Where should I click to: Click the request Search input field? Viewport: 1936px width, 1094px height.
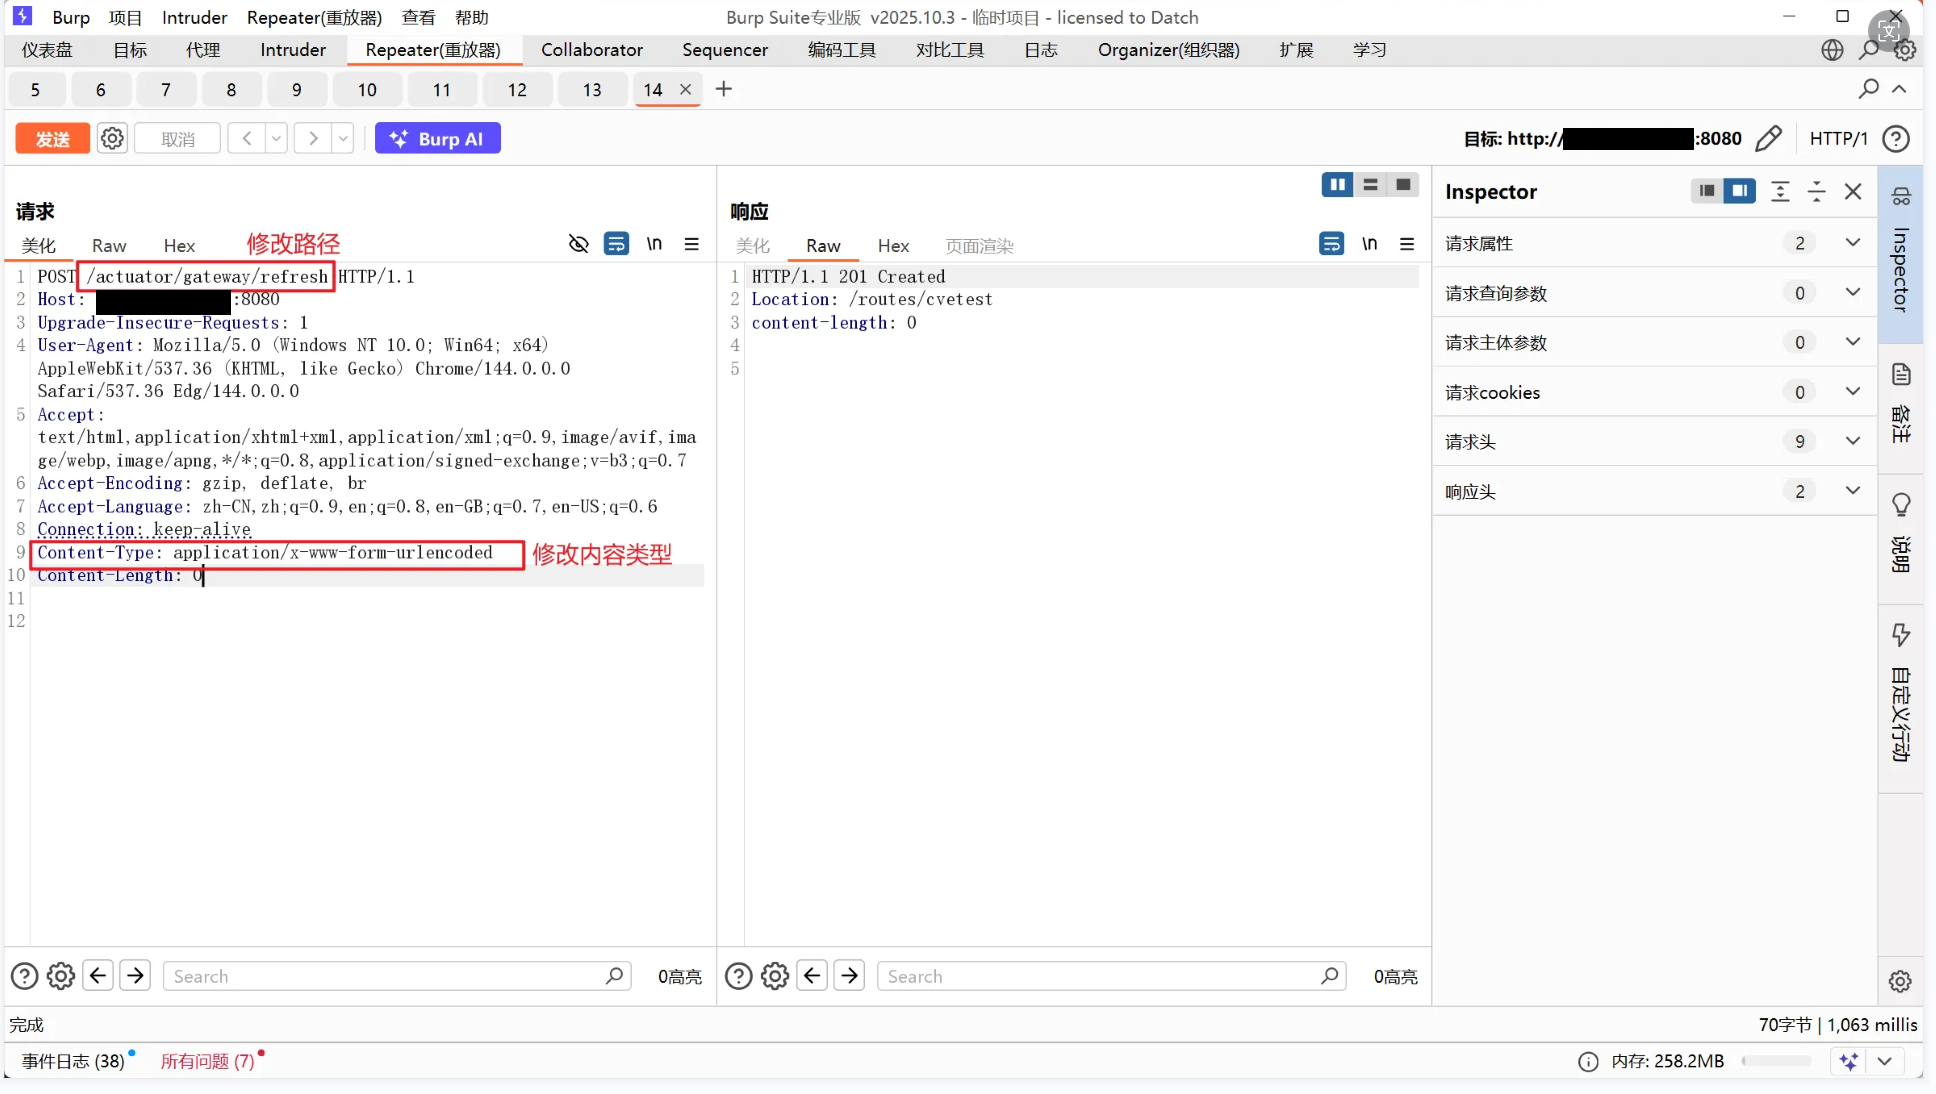[397, 976]
